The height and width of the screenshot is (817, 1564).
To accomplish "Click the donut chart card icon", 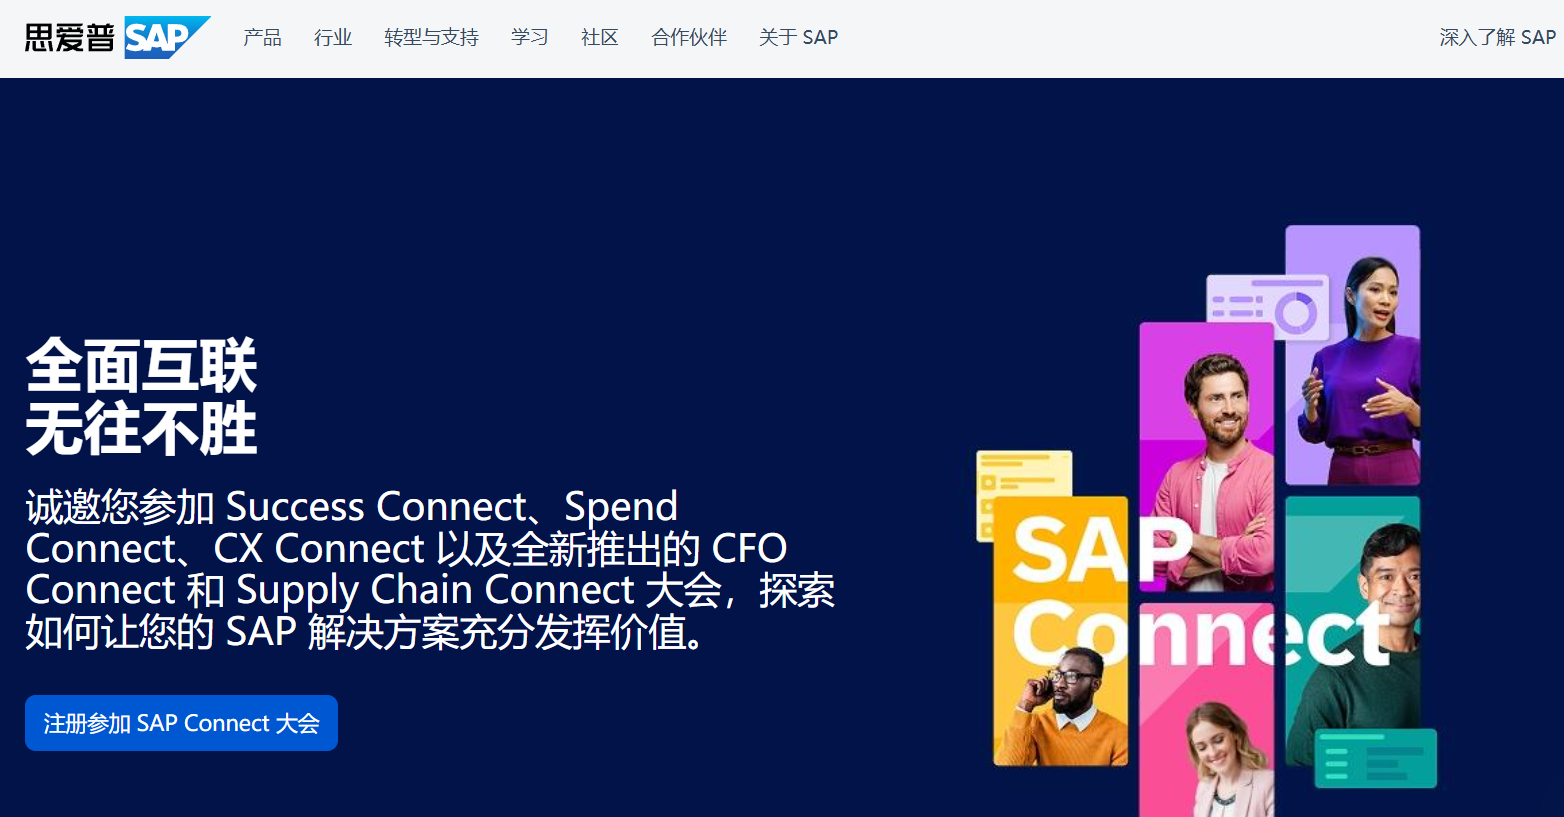I will [1268, 307].
